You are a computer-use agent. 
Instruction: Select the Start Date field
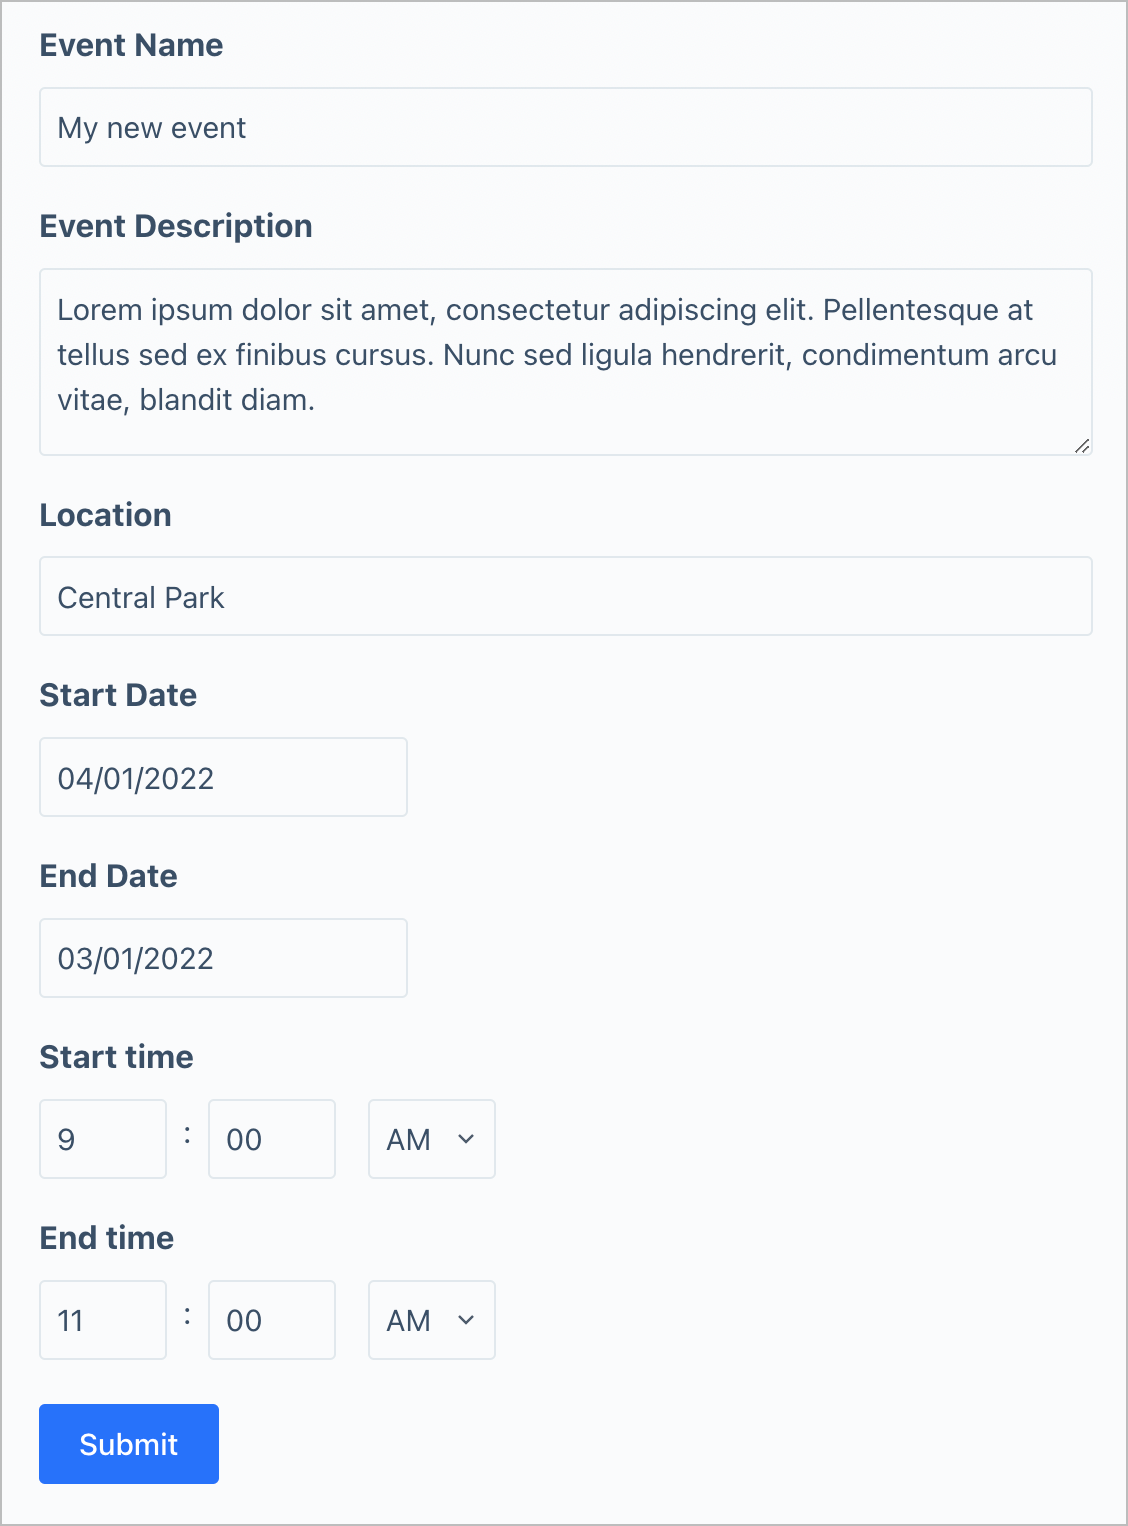pyautogui.click(x=223, y=777)
